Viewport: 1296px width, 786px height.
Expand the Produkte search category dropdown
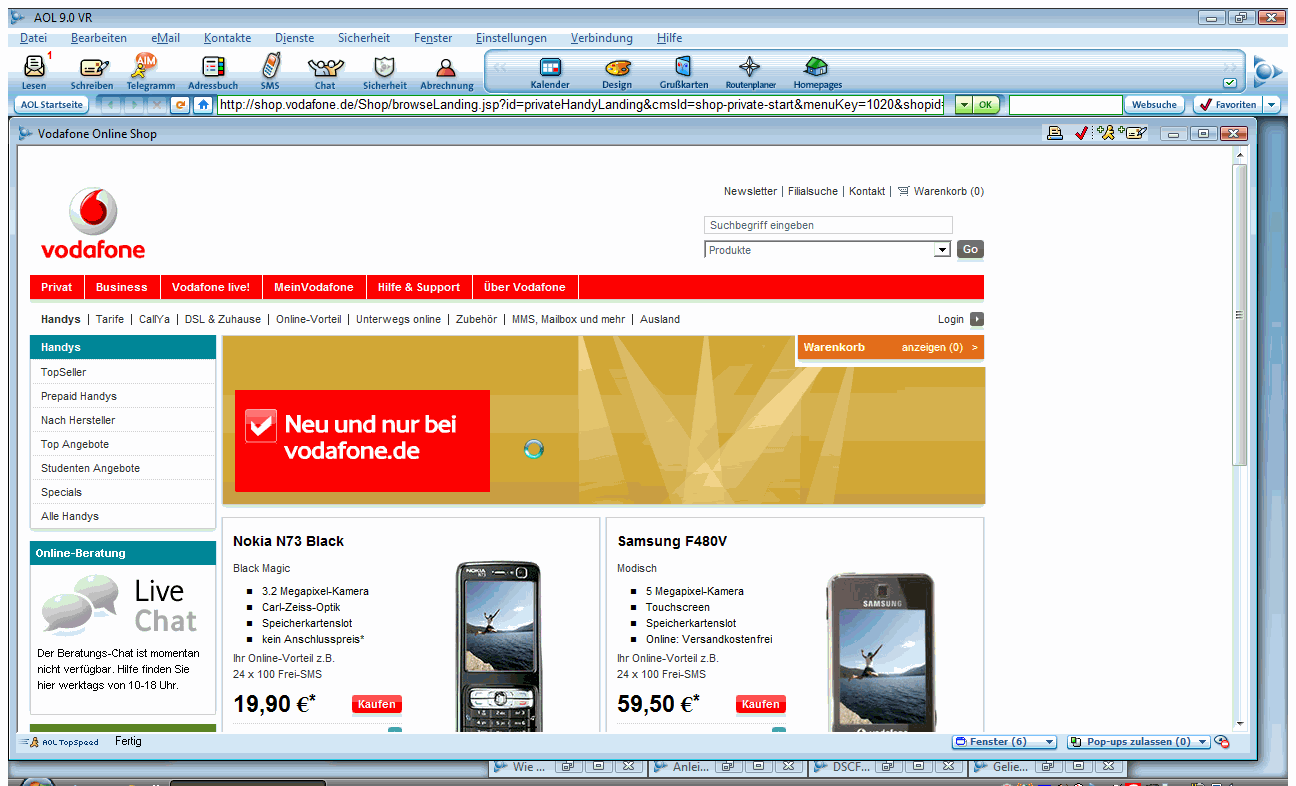[941, 250]
